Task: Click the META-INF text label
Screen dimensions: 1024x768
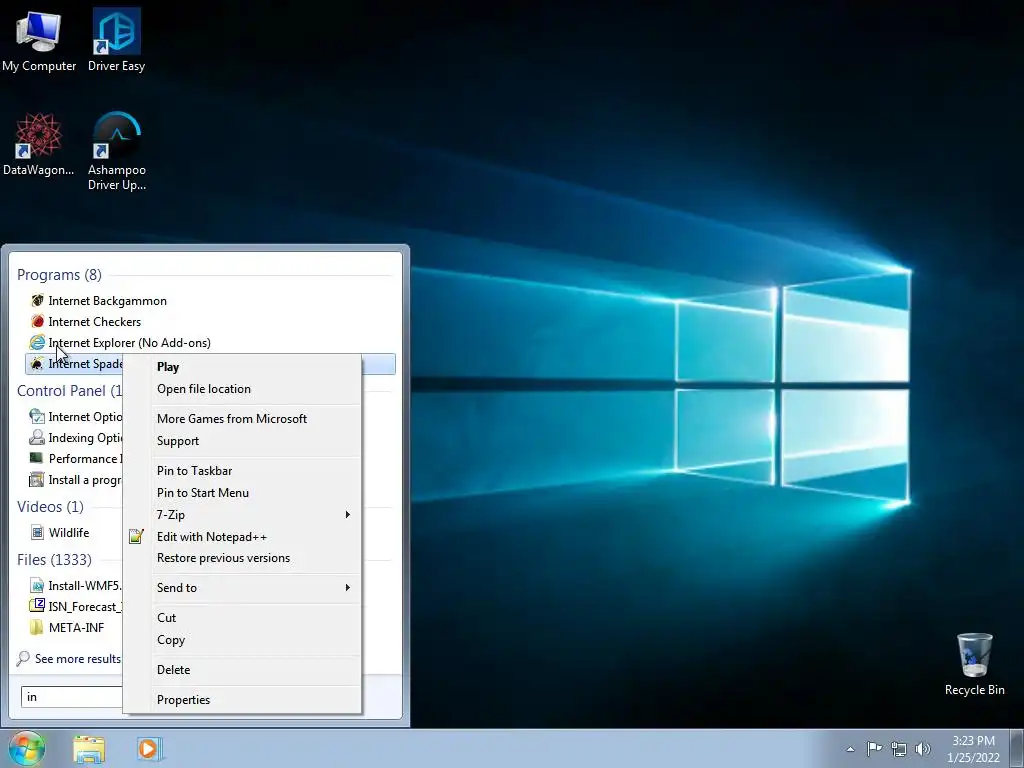Action: 76,628
